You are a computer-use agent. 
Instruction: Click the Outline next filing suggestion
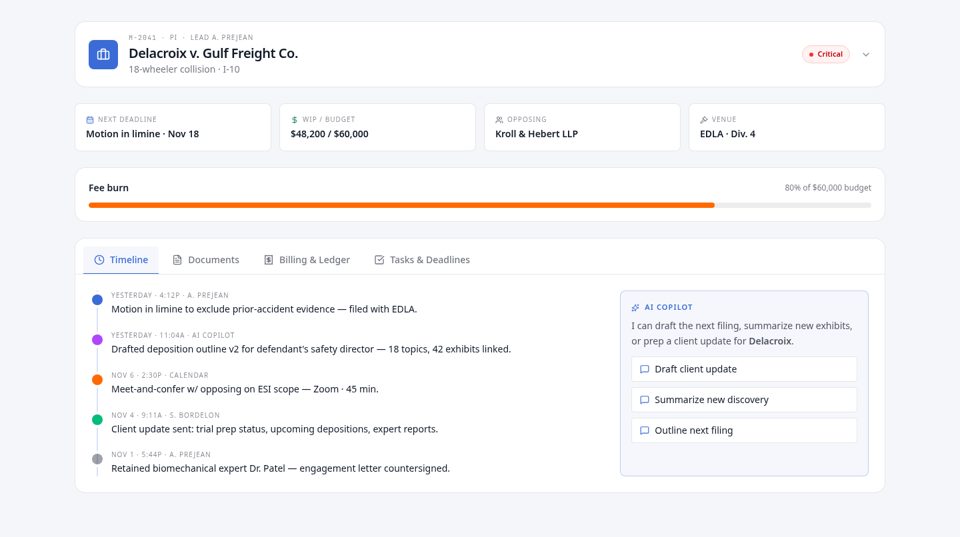pyautogui.click(x=744, y=430)
